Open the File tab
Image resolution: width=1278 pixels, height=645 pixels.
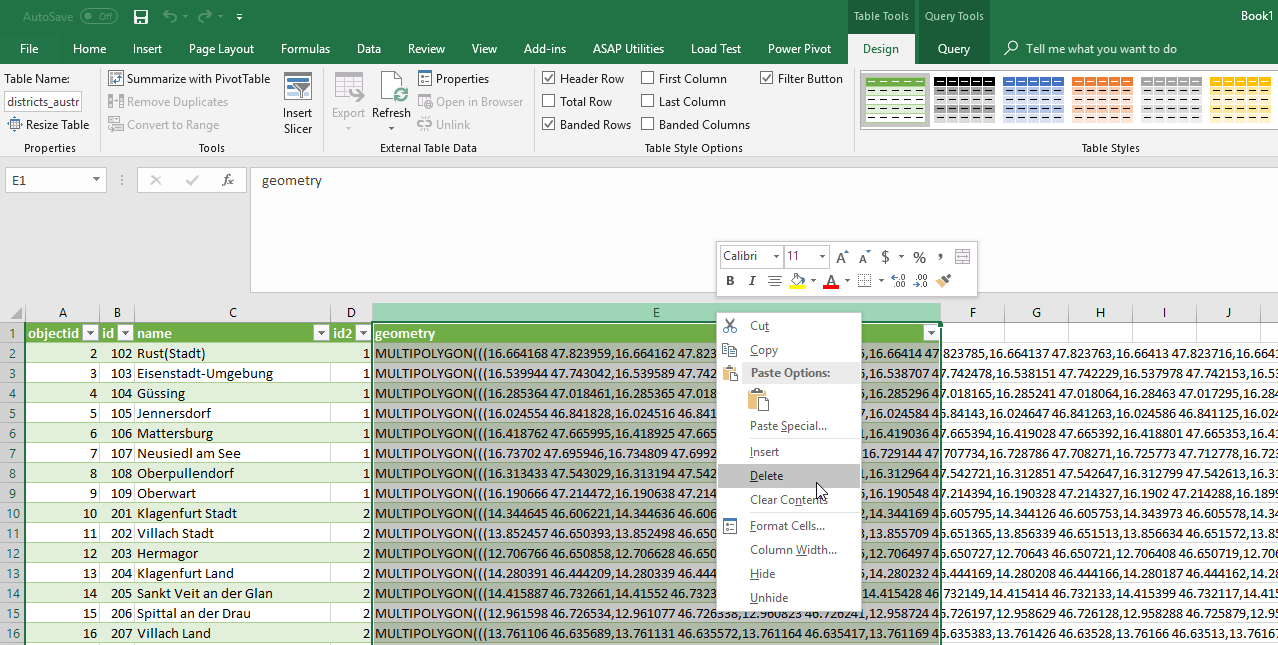pyautogui.click(x=29, y=49)
